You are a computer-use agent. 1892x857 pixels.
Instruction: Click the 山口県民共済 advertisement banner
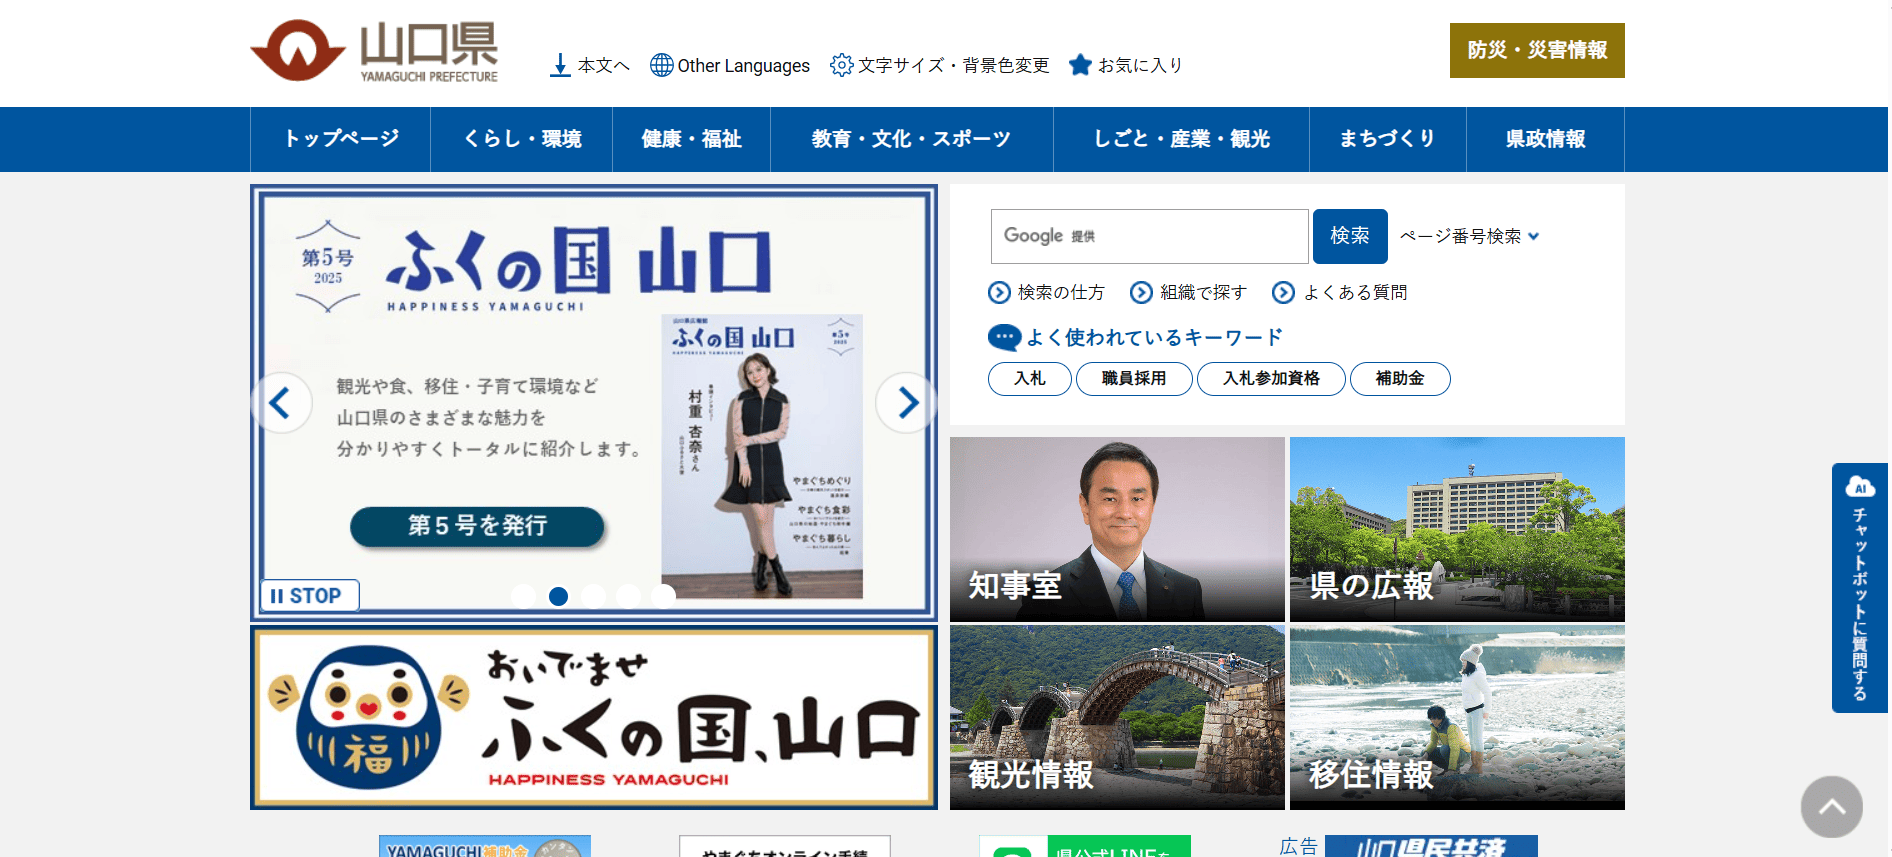1431,847
